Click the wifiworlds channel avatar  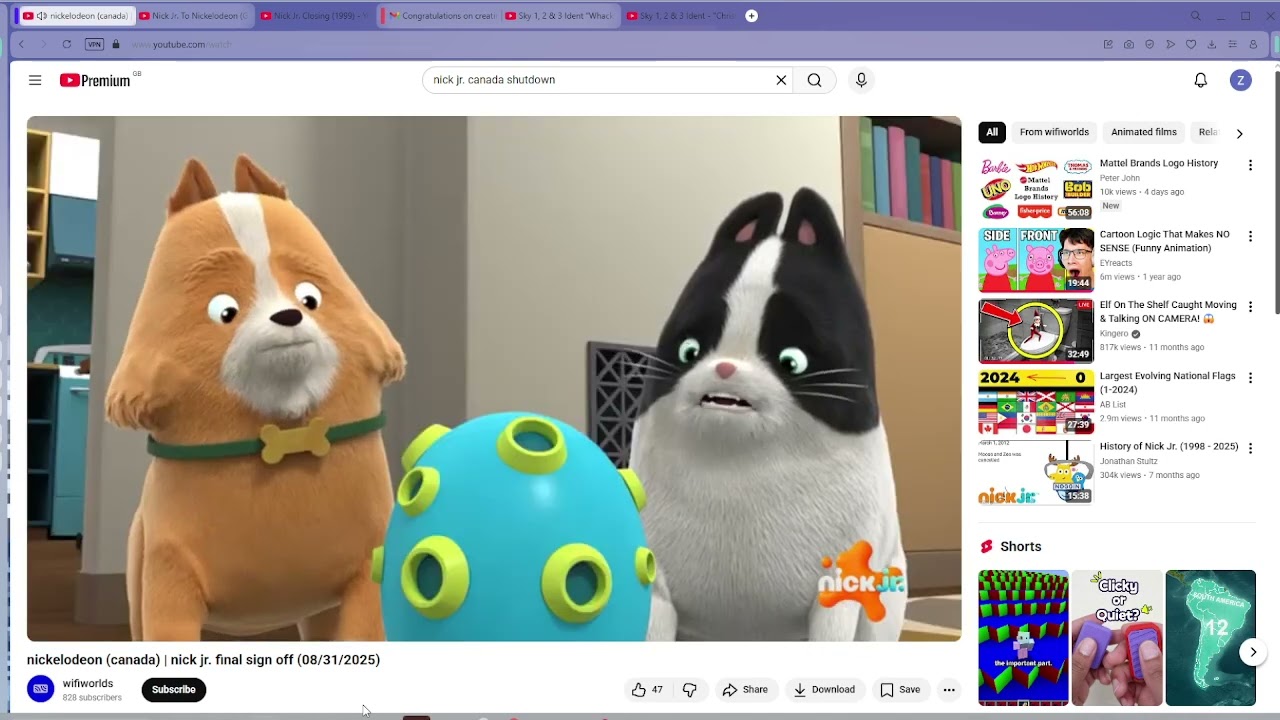[x=41, y=689]
